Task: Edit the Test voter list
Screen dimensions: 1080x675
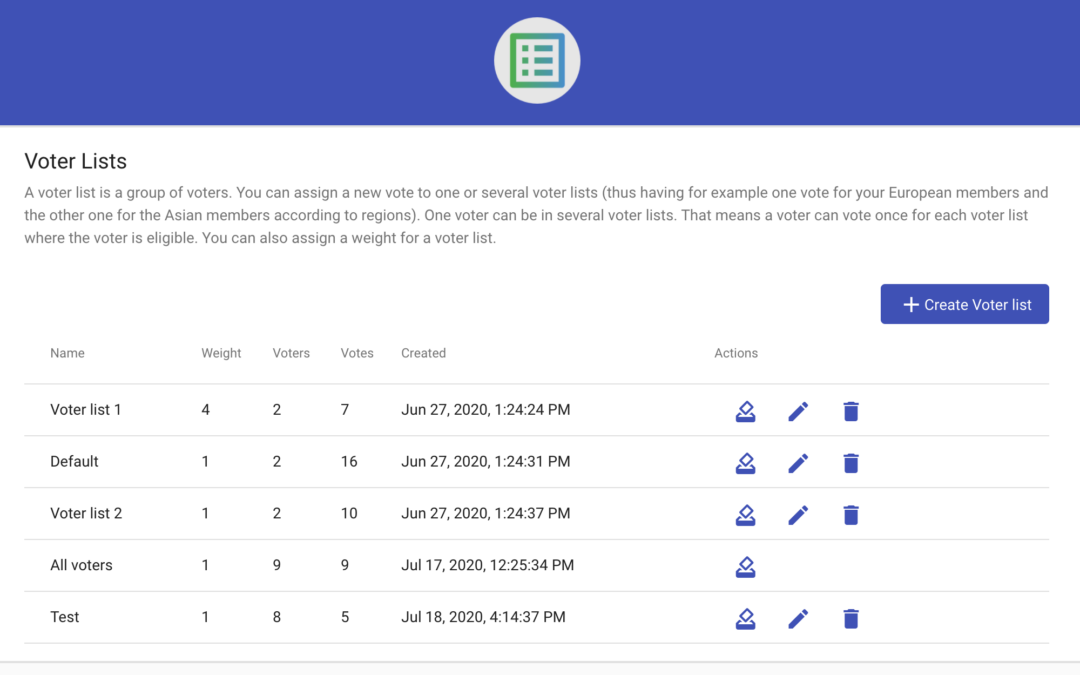Action: pos(798,619)
